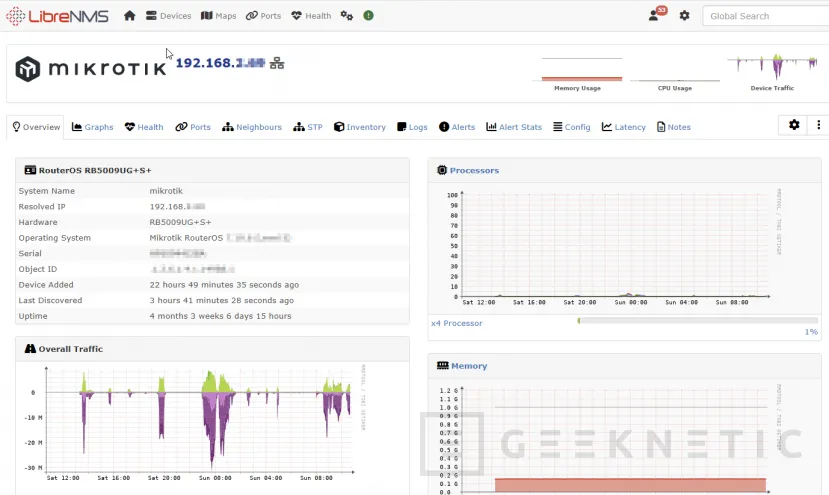The height and width of the screenshot is (495, 829).
Task: Click the Processors chip icon
Action: tap(442, 170)
